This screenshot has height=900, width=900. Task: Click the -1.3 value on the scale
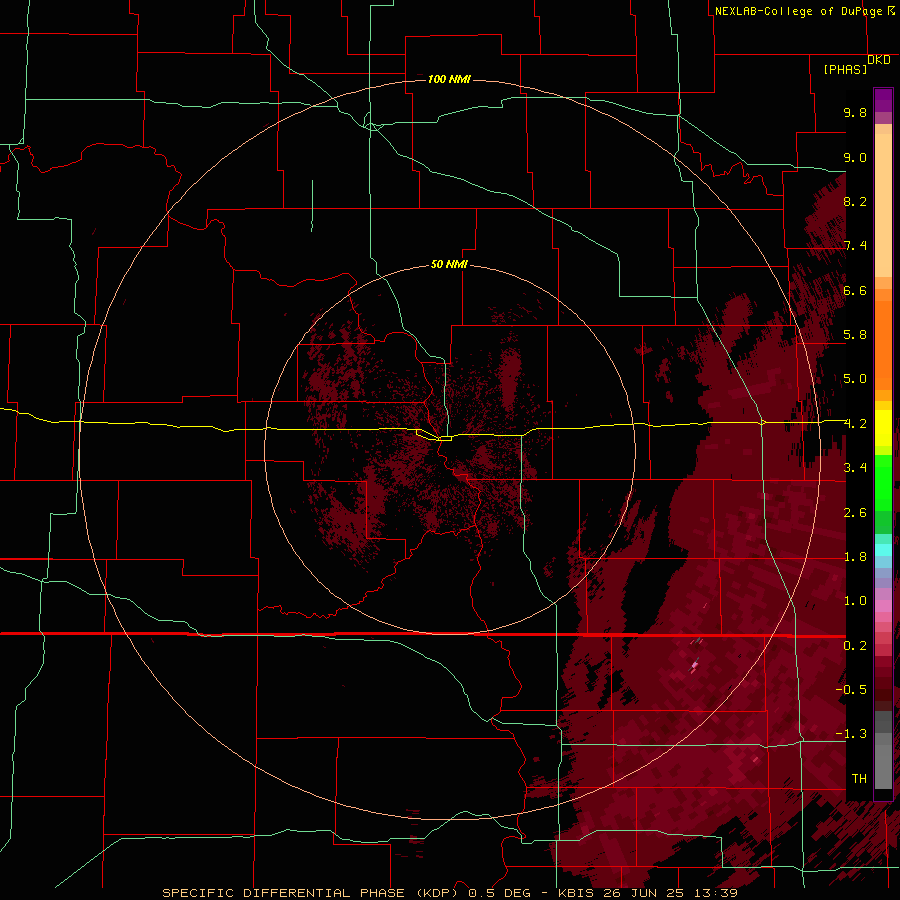851,734
